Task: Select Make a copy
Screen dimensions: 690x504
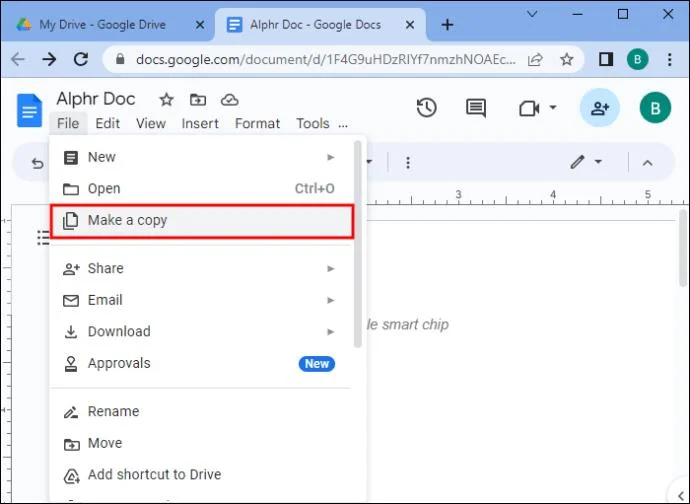Action: tap(202, 221)
